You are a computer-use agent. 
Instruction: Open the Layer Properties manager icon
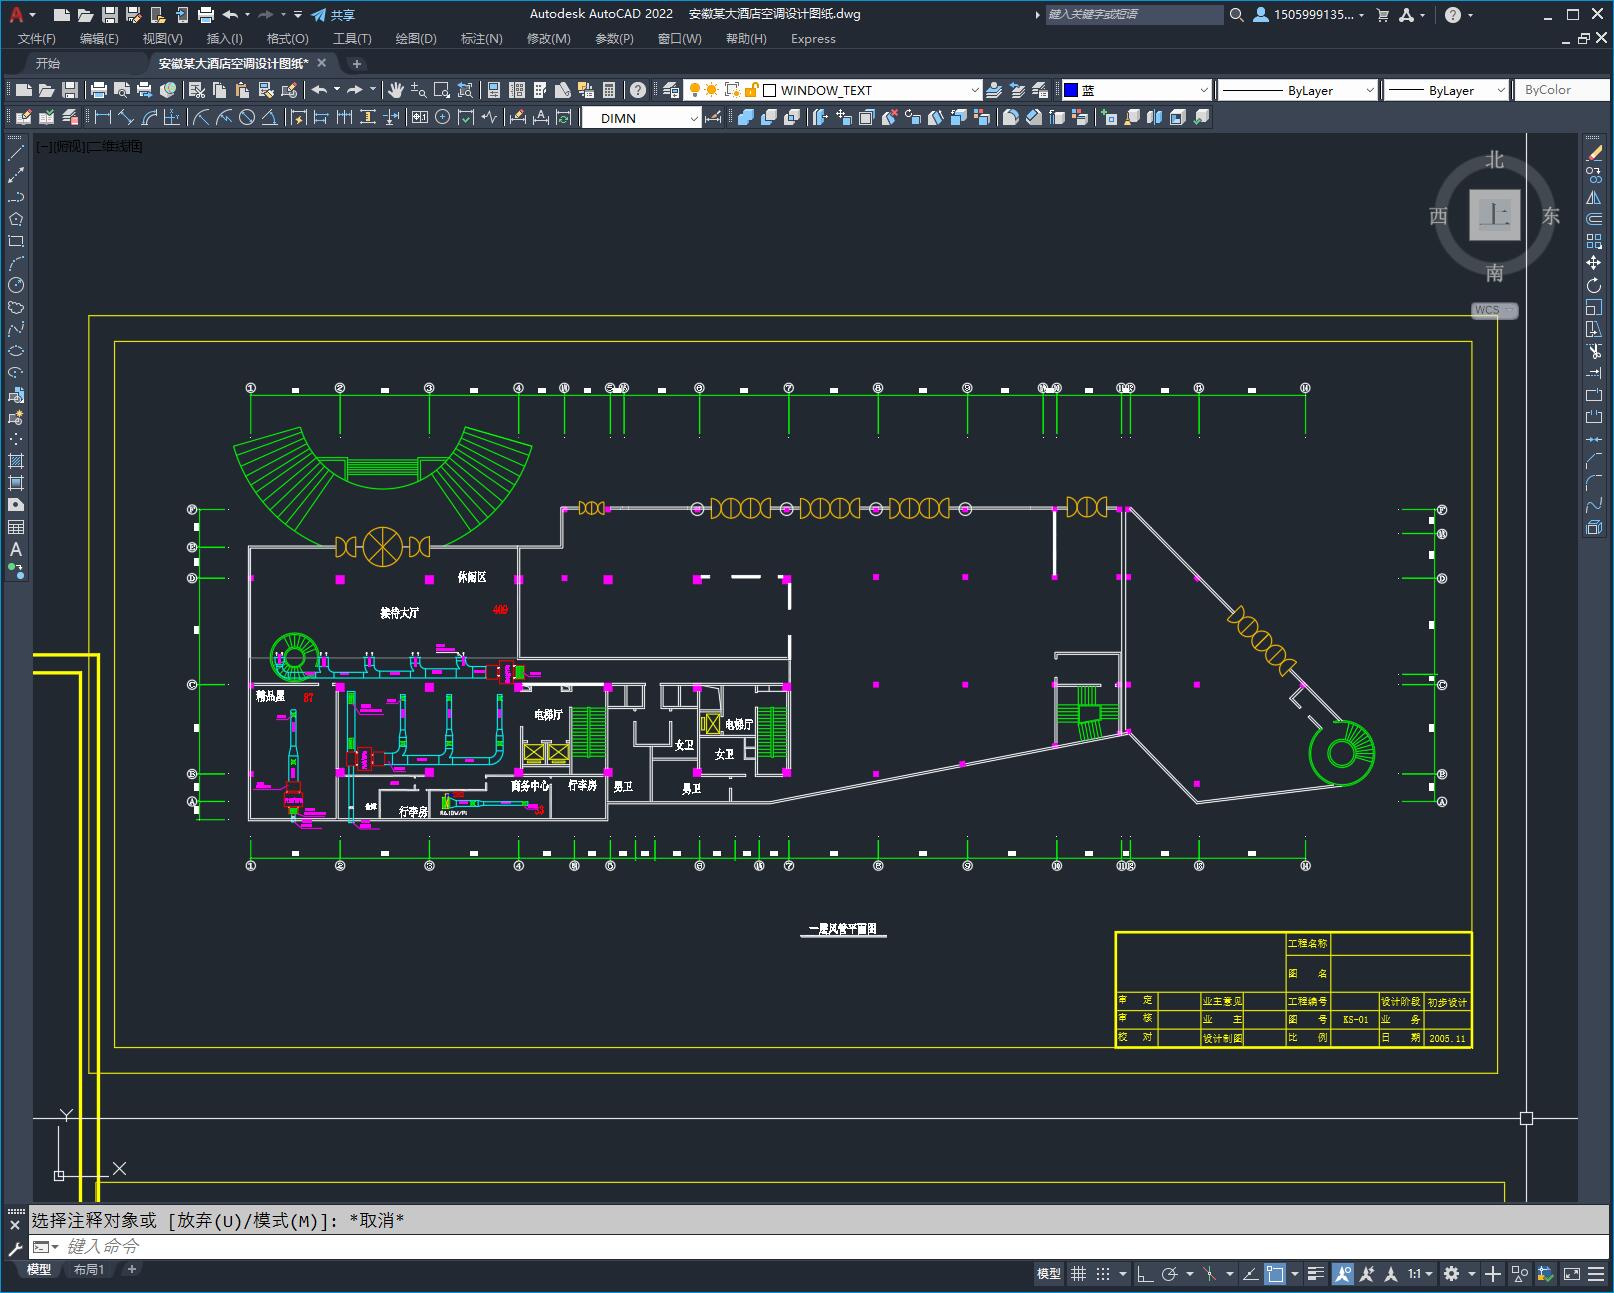[x=671, y=90]
